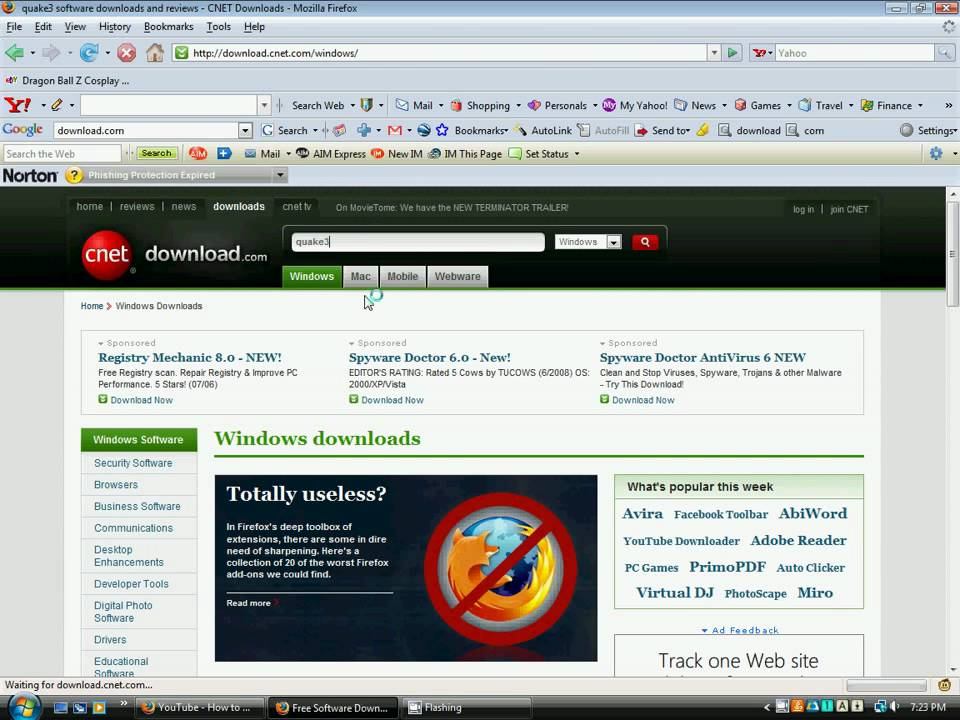This screenshot has height=720, width=960.
Task: Go to the Home page icon
Action: pos(155,53)
